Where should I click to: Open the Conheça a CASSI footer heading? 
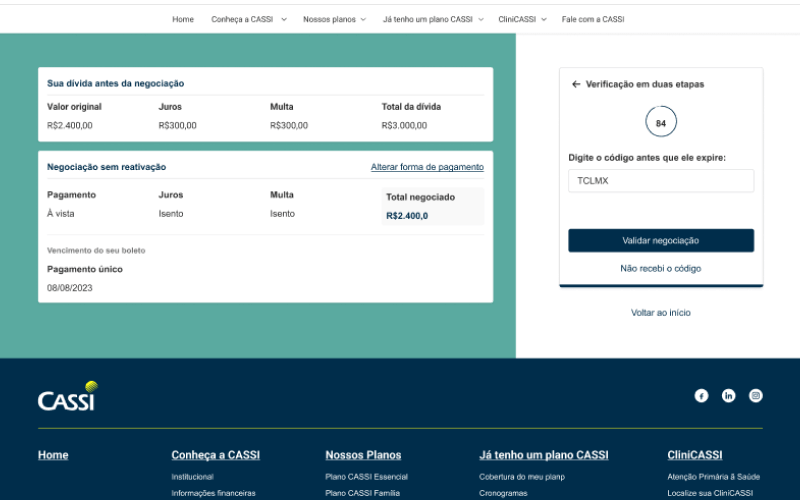coord(215,455)
